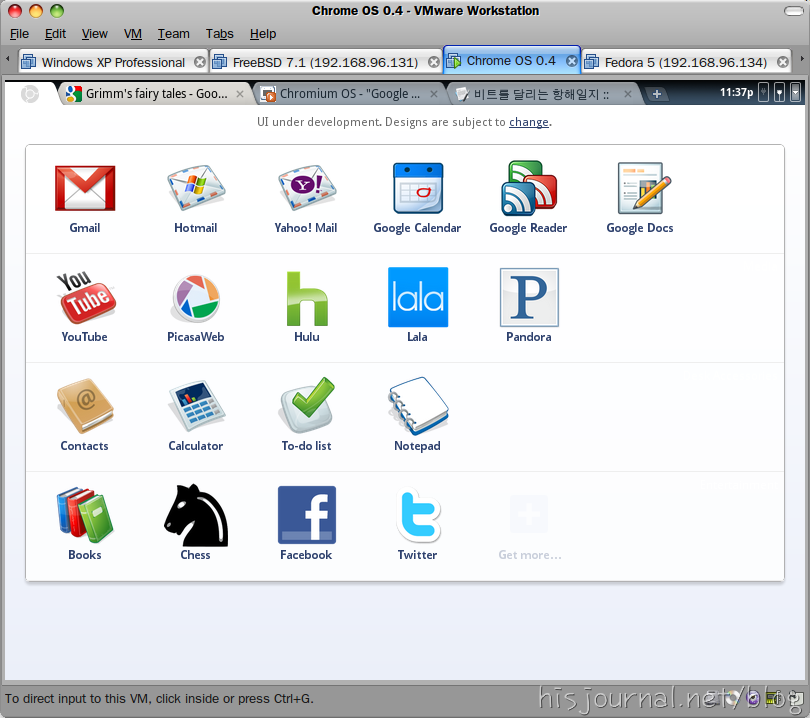
Task: Switch to FreeBSD 7.1 VM tab
Action: (x=325, y=63)
